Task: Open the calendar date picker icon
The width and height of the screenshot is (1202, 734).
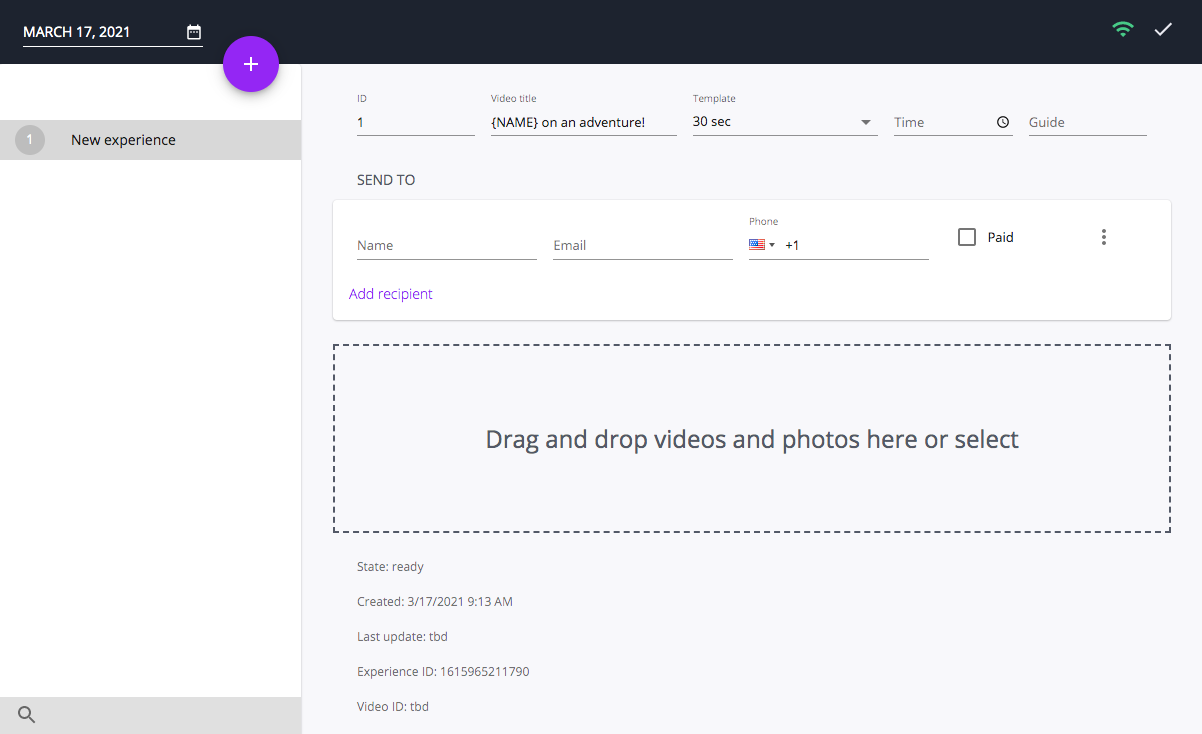Action: (x=193, y=31)
